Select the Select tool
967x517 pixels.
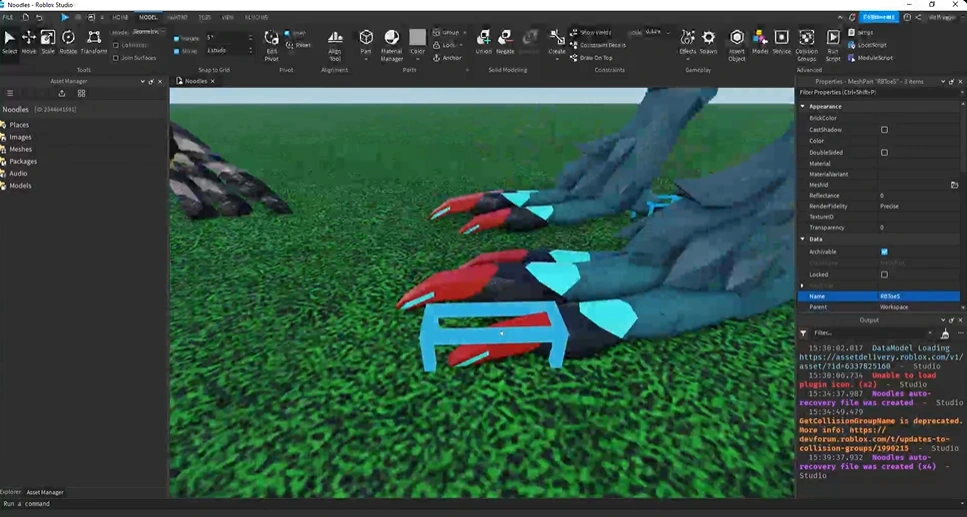pos(9,43)
